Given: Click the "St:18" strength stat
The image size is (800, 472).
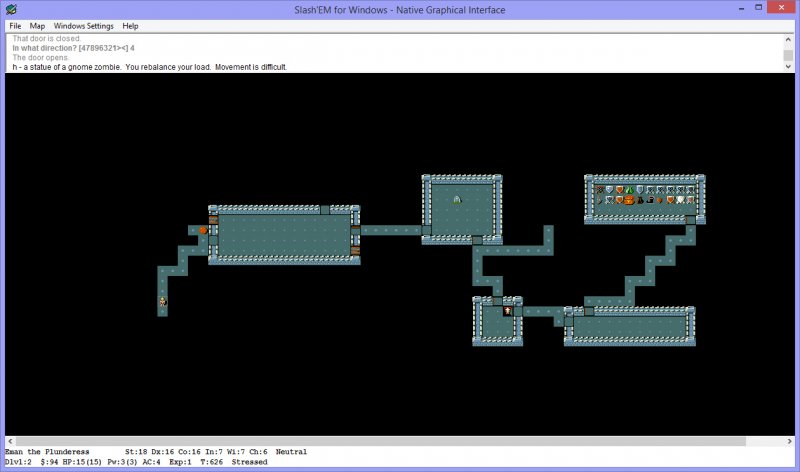Looking at the screenshot, I should (137, 452).
